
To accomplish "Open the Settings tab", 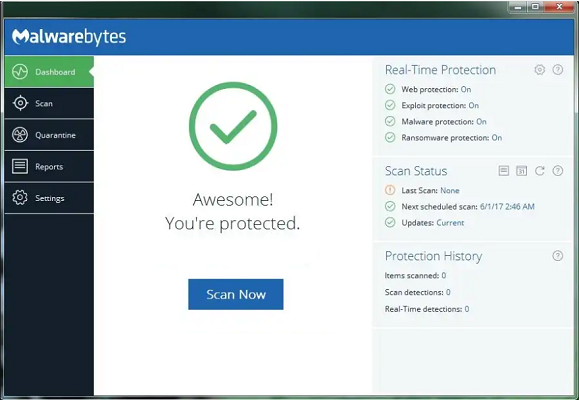I will (49, 198).
